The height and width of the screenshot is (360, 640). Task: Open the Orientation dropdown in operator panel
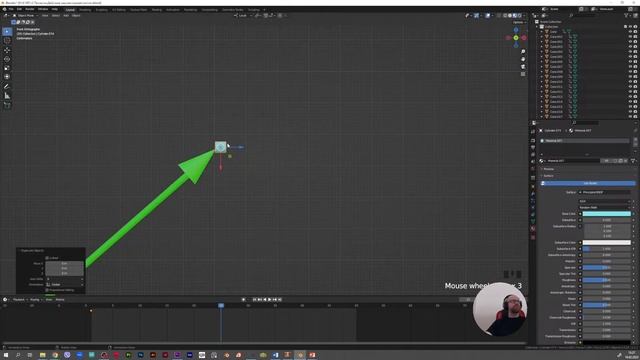[65, 284]
